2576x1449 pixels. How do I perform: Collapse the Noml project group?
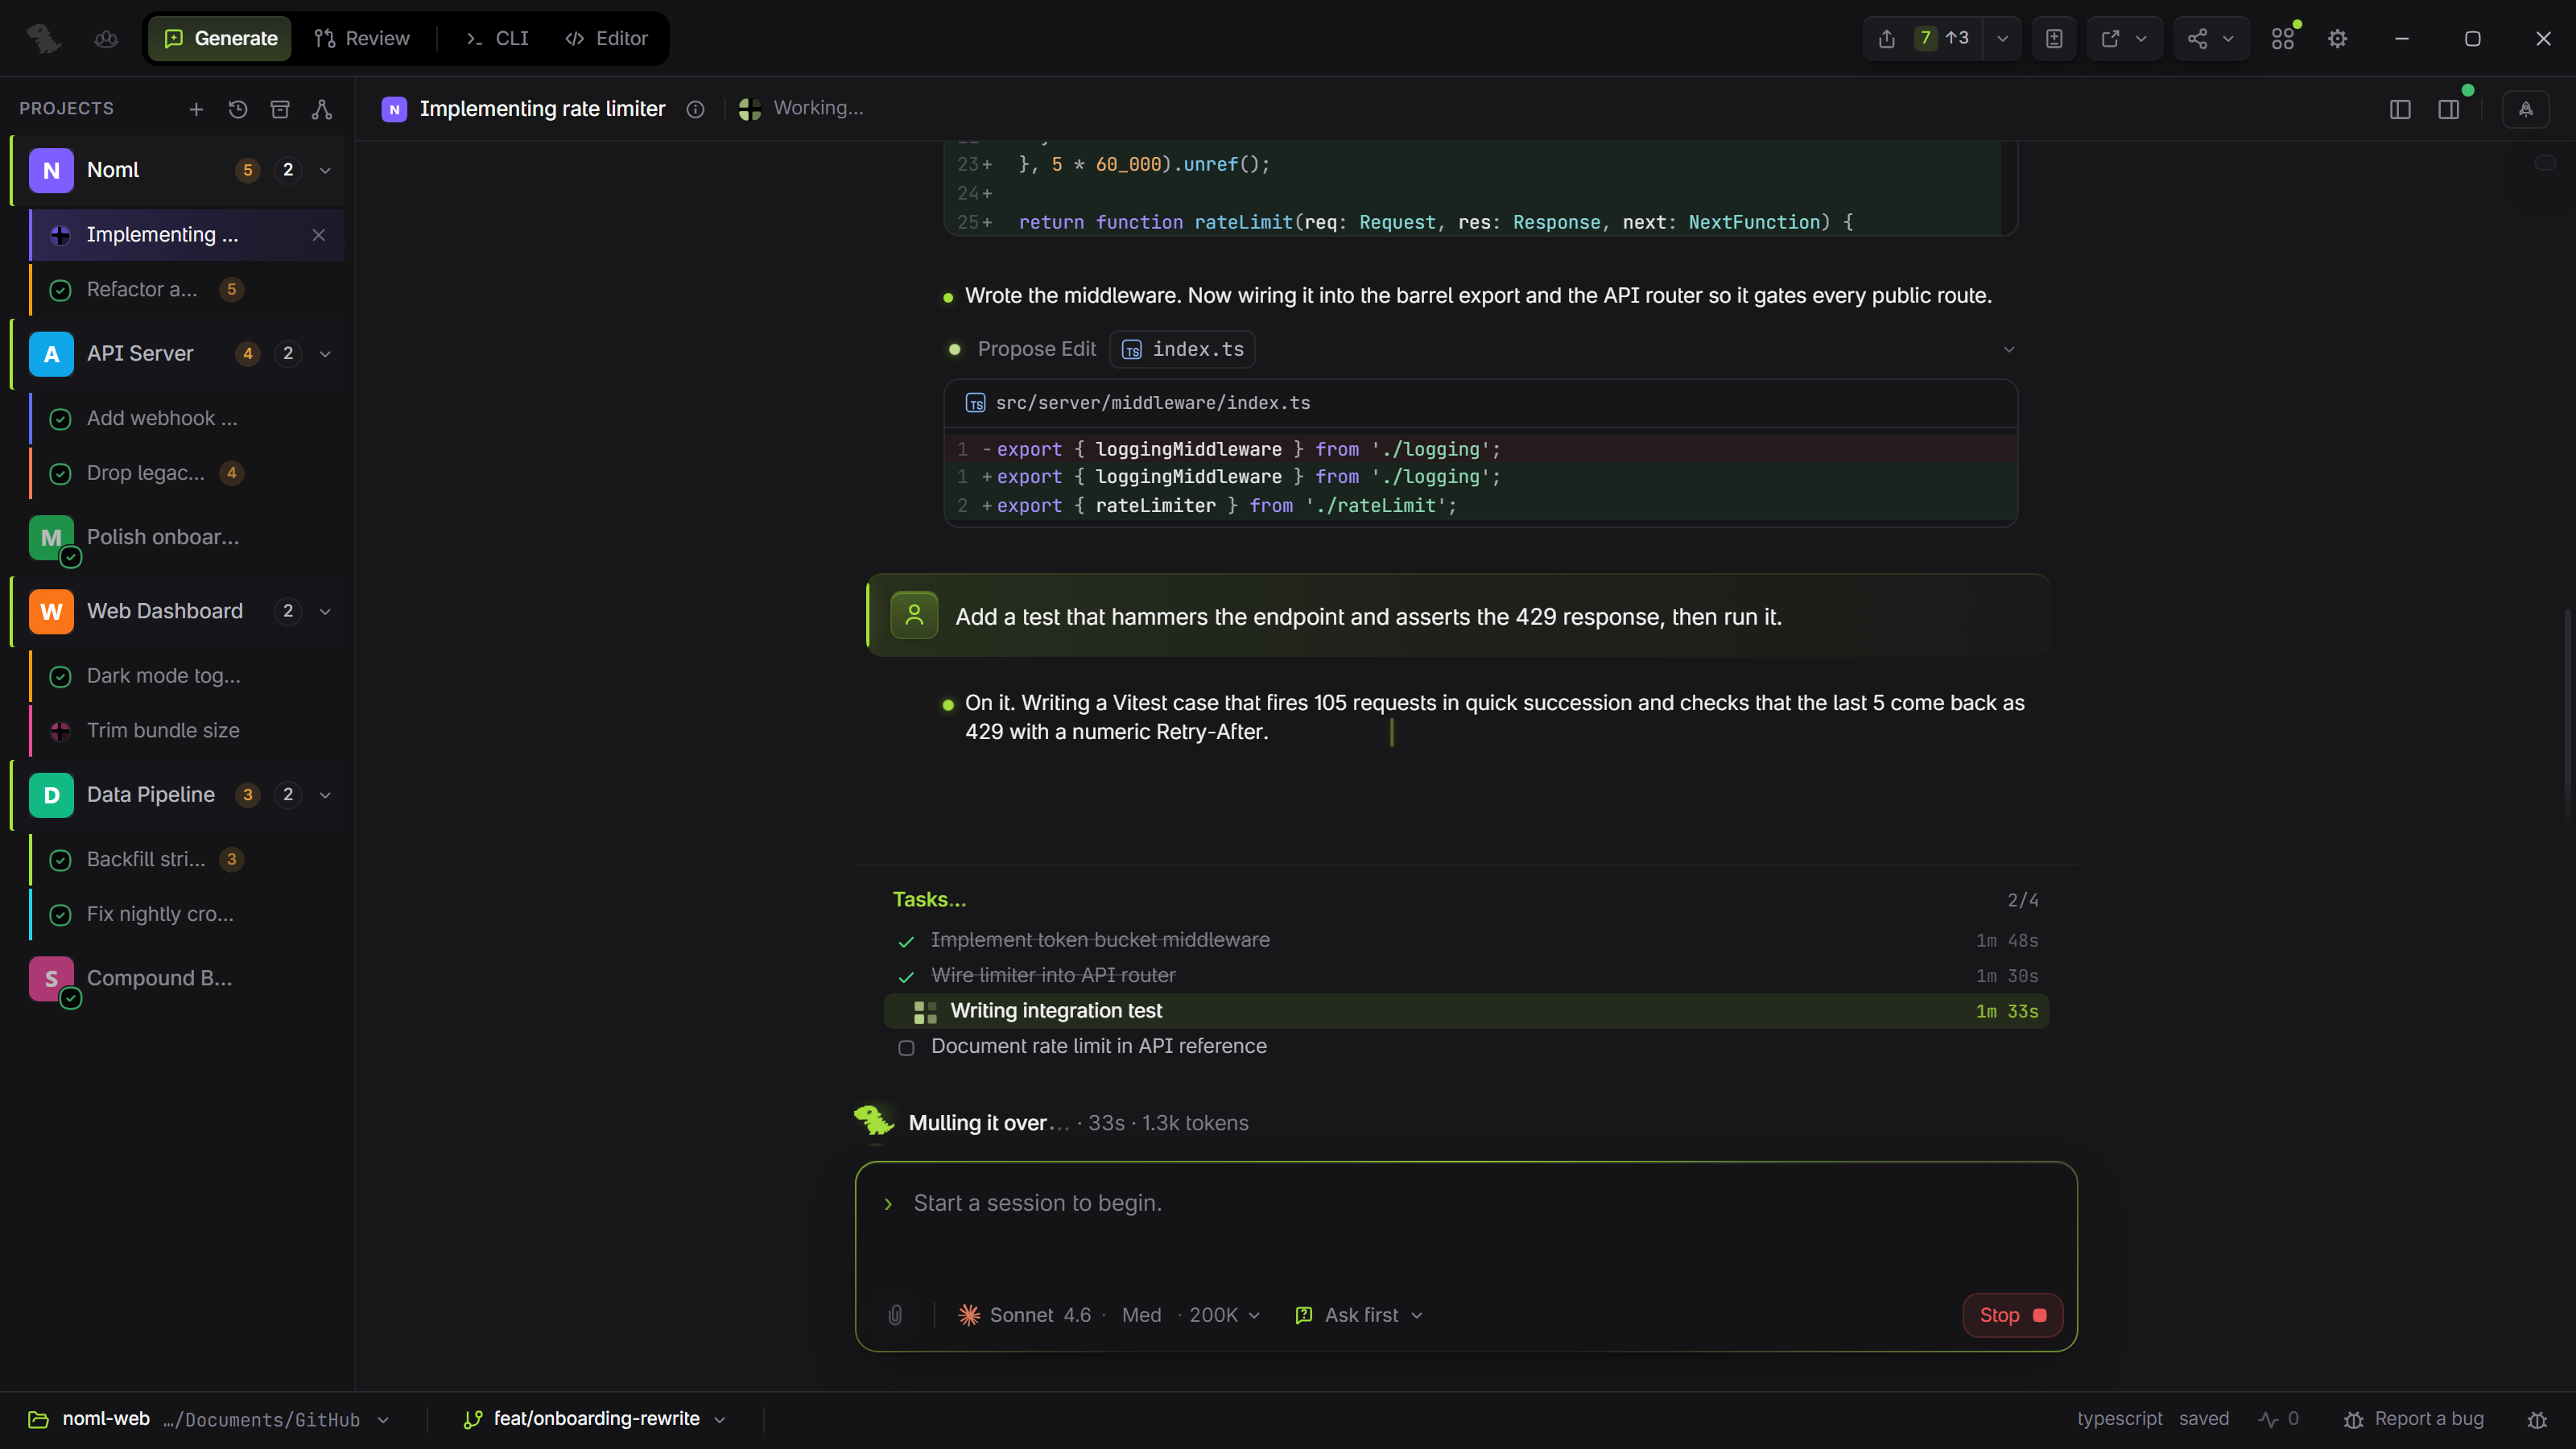325,170
